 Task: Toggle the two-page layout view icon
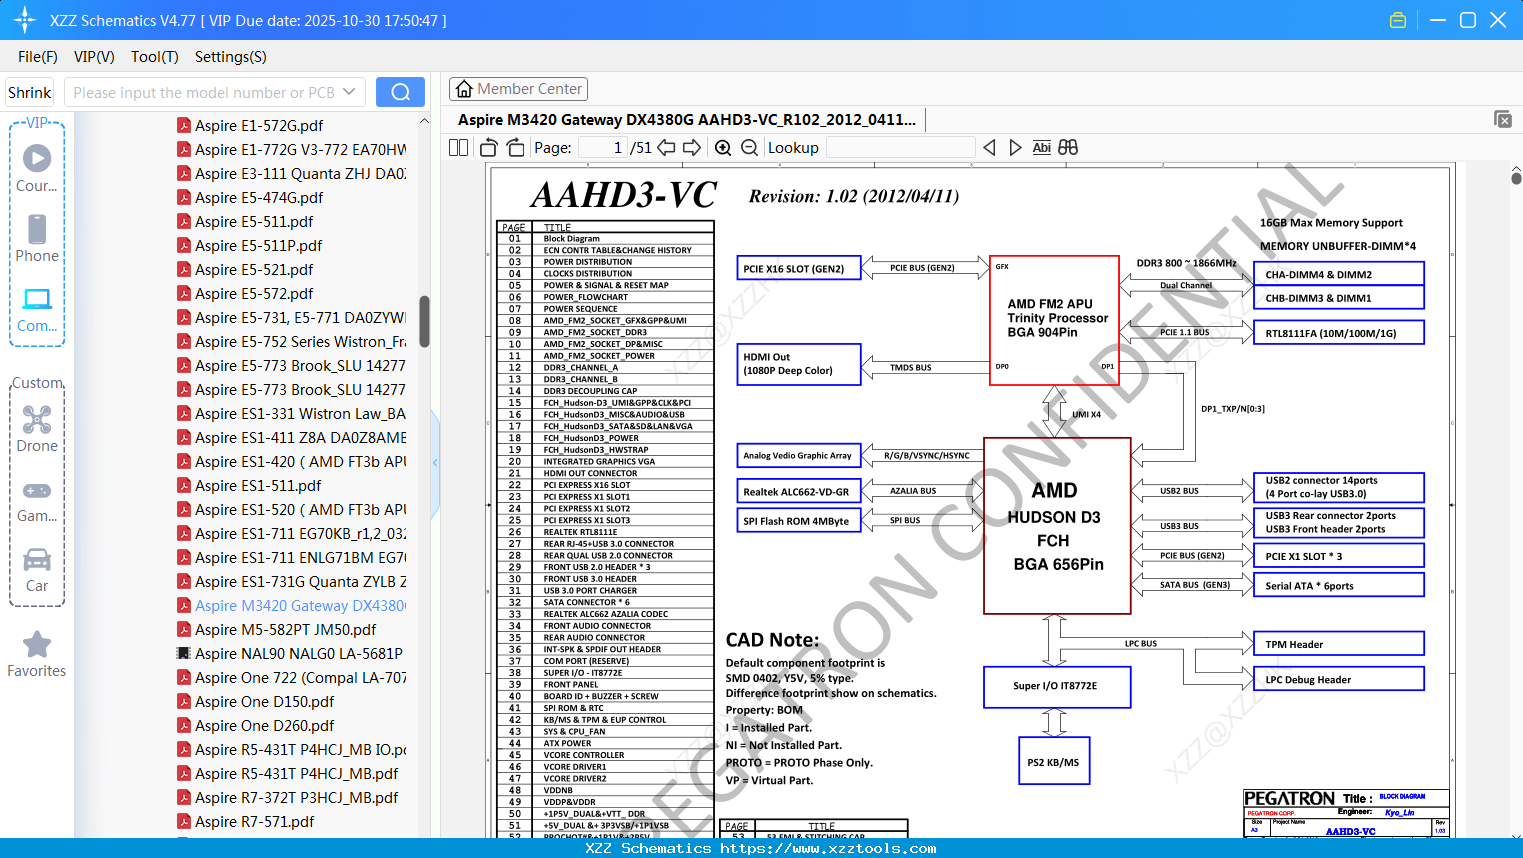tap(458, 148)
